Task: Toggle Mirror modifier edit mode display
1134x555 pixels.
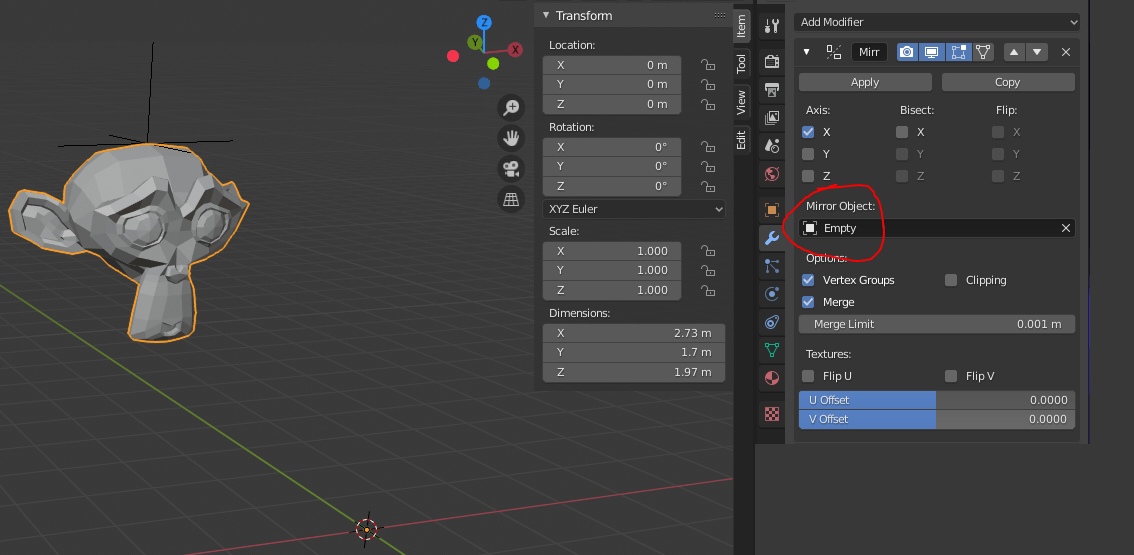Action: pyautogui.click(x=958, y=52)
